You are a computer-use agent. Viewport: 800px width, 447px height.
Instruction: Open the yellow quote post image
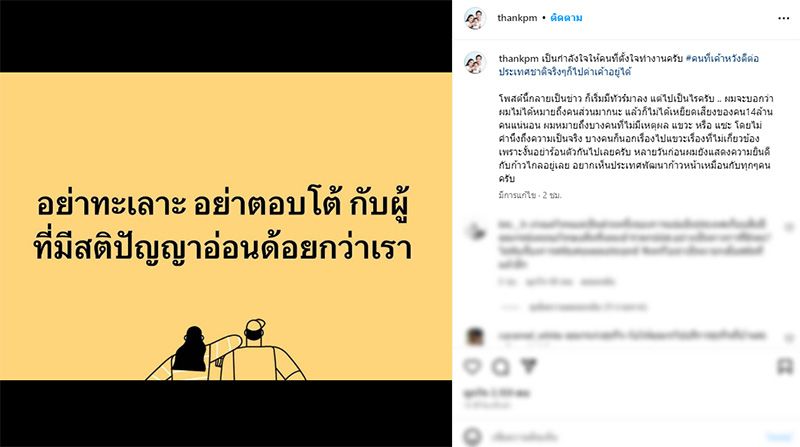(x=226, y=226)
